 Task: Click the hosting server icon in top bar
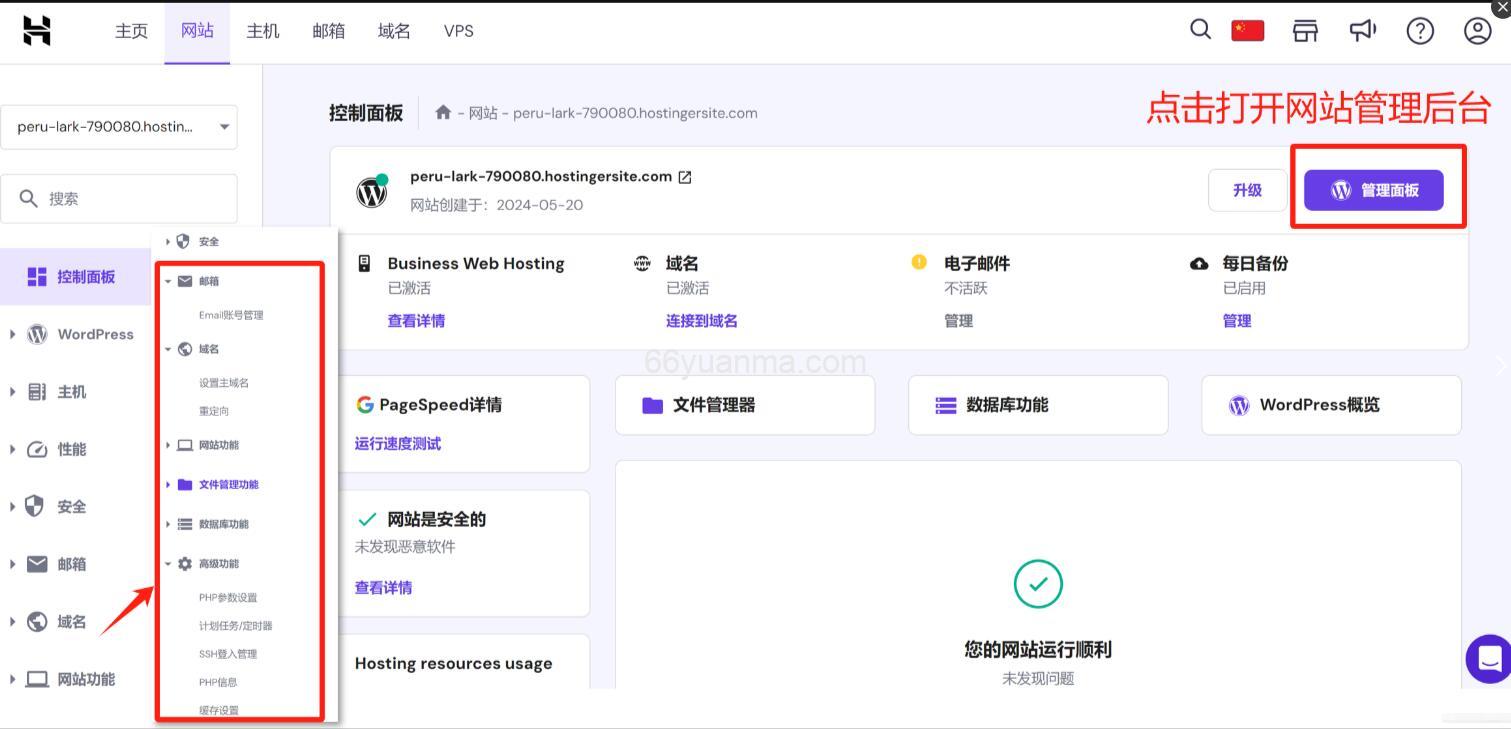tap(1305, 30)
